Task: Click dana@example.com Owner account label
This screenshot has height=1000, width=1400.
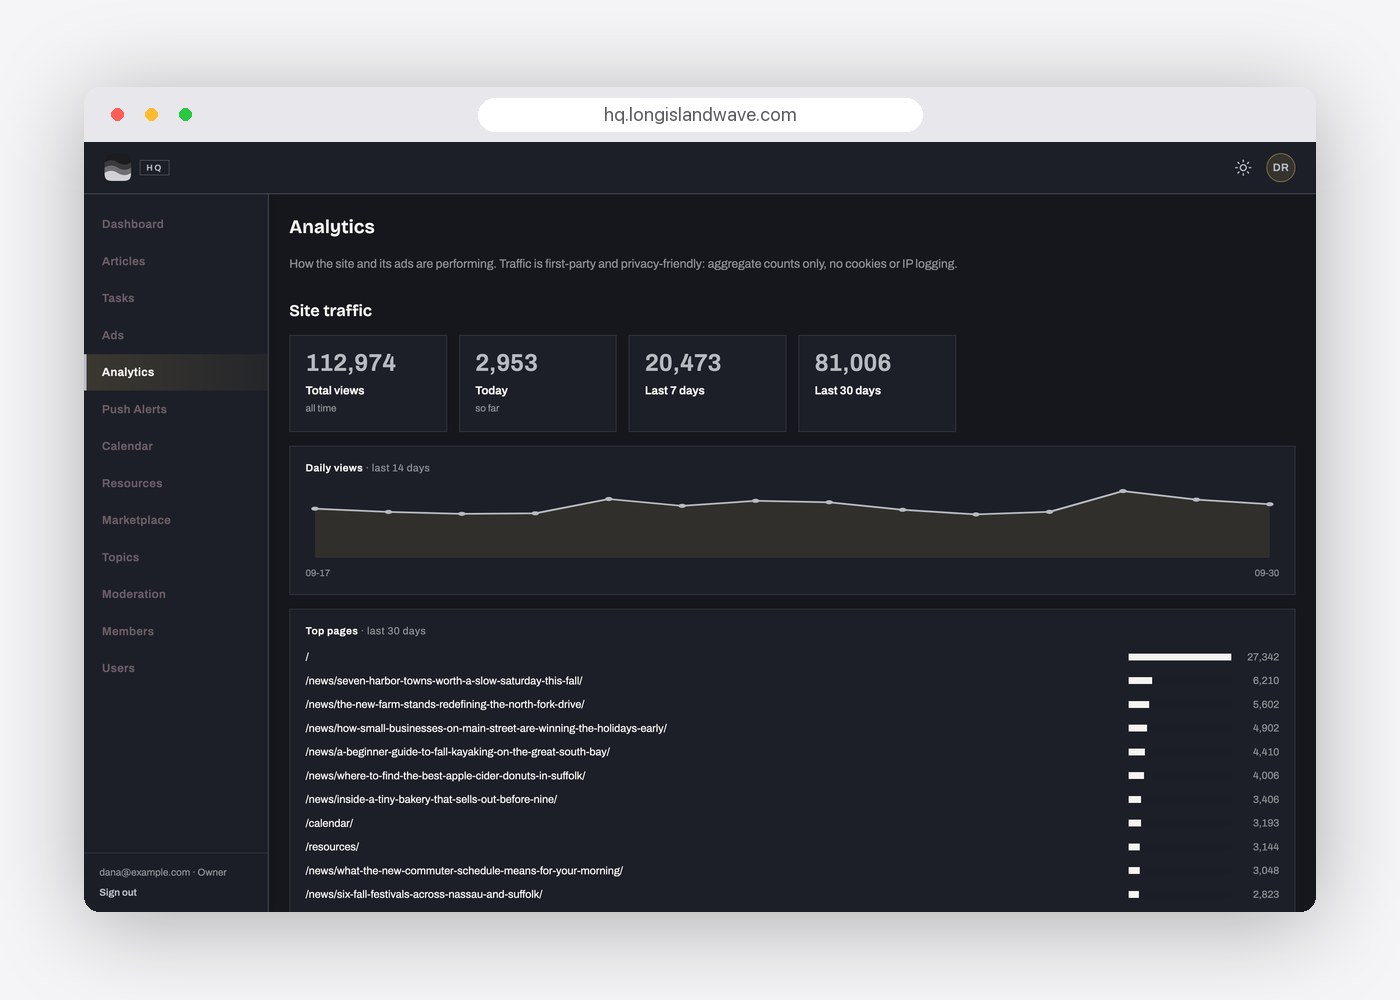Action: tap(163, 872)
